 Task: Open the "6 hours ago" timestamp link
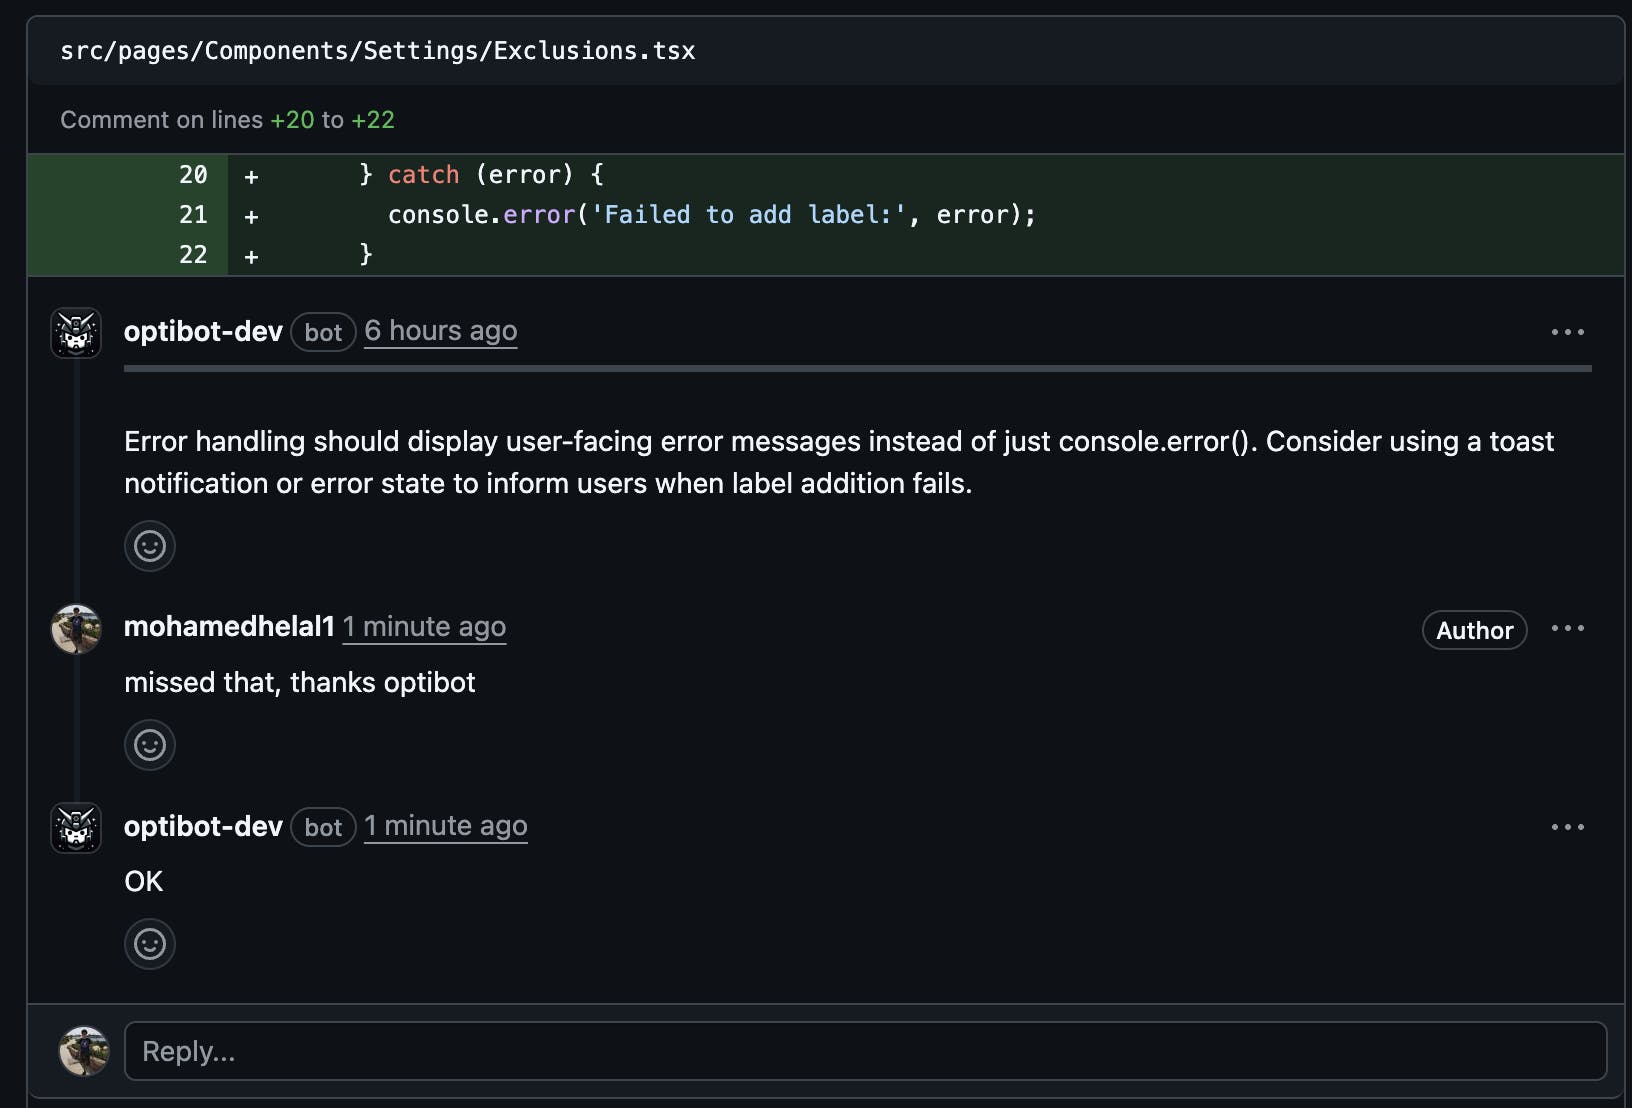point(441,331)
